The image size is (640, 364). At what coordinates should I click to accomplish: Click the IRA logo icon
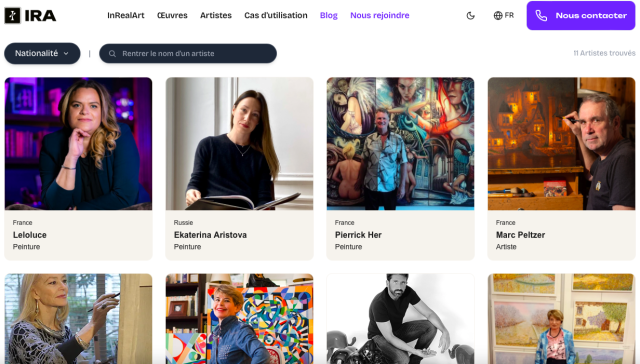click(12, 16)
